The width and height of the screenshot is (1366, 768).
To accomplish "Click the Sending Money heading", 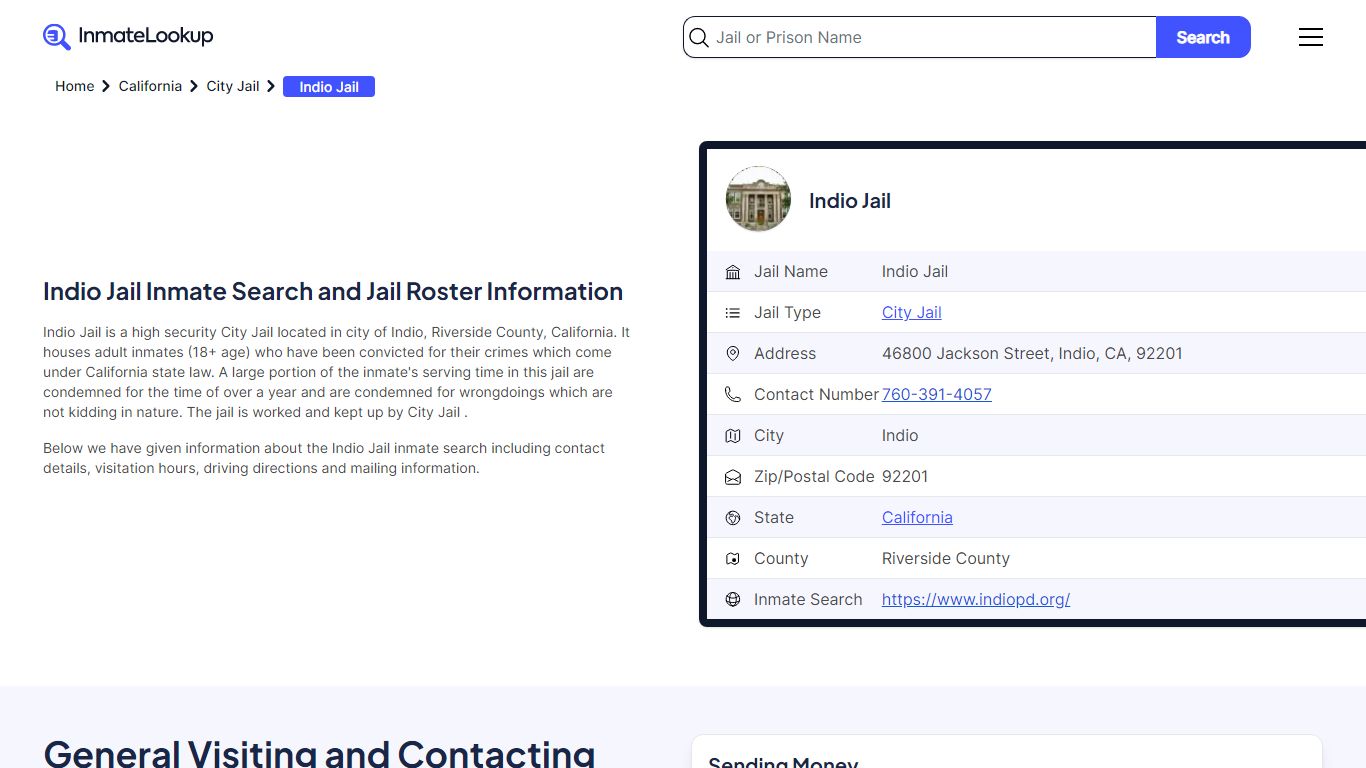I will (783, 763).
